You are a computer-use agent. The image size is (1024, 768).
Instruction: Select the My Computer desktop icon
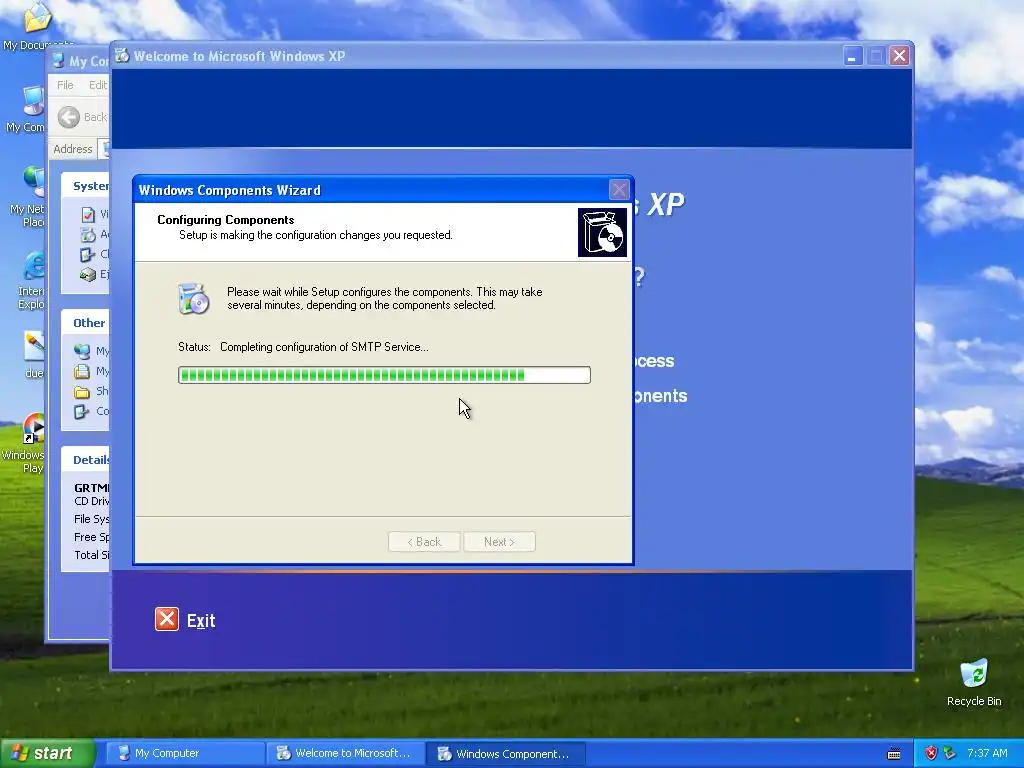pos(33,103)
